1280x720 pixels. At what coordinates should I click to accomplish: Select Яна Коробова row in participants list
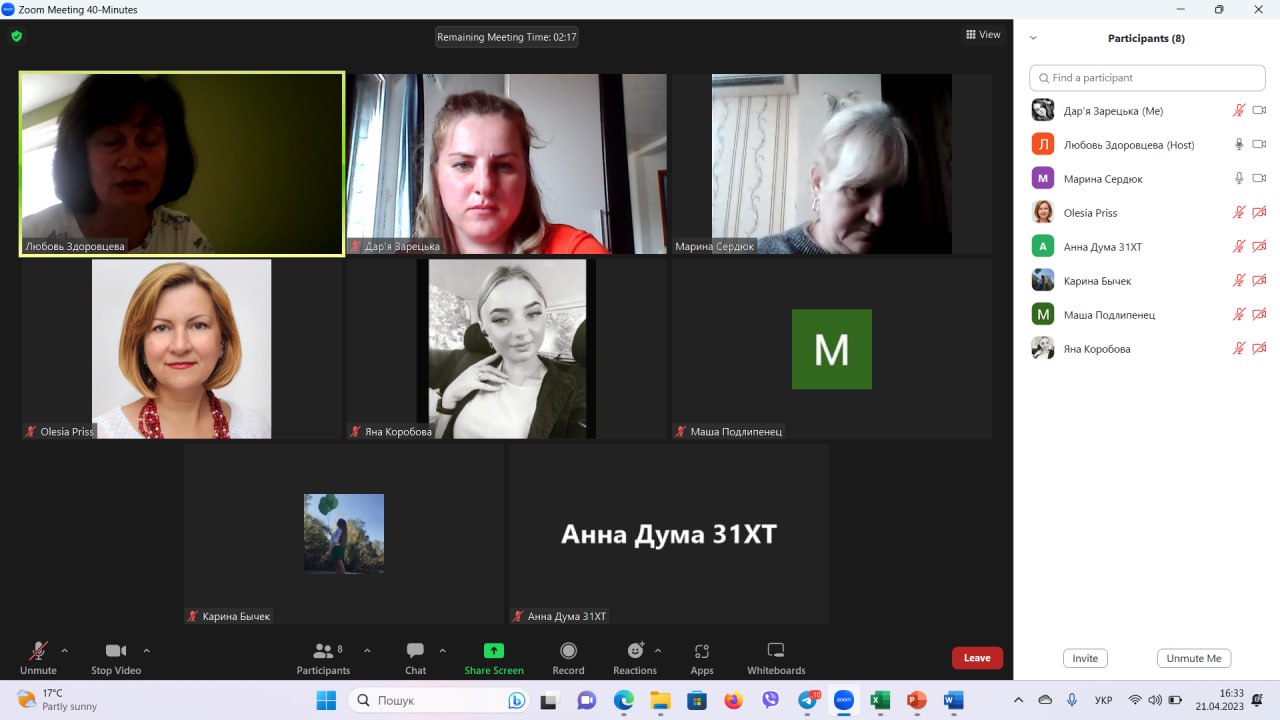pos(1147,349)
